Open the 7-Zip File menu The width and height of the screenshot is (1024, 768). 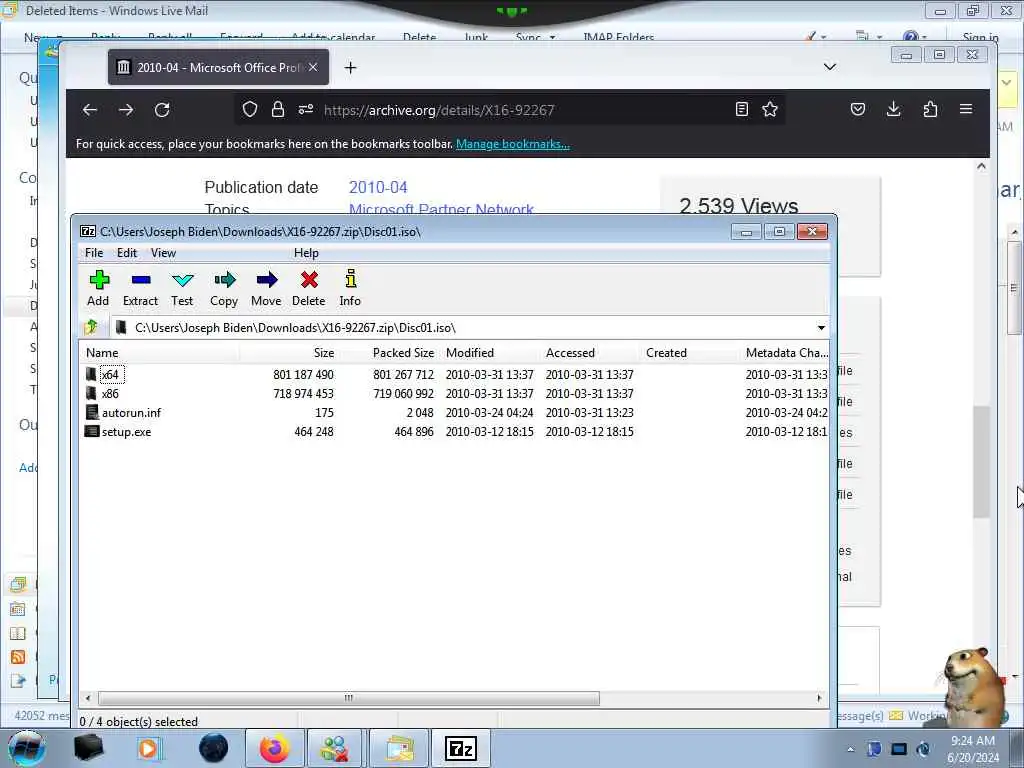(94, 253)
